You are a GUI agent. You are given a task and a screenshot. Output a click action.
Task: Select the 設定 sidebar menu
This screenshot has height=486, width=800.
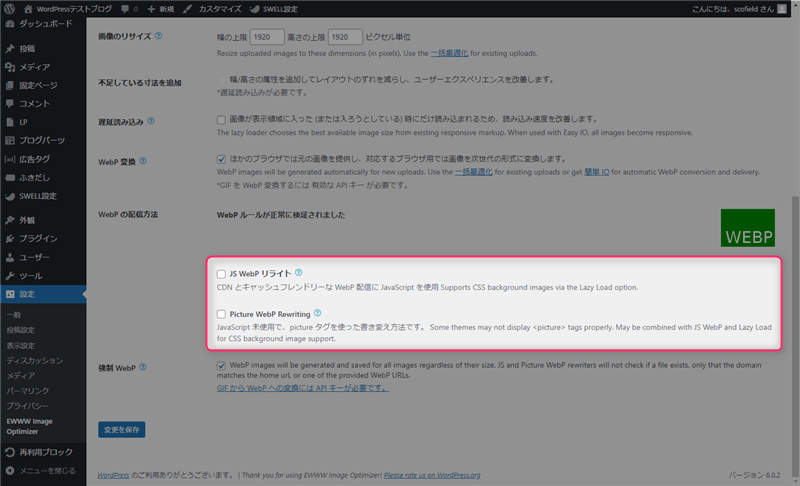43,294
